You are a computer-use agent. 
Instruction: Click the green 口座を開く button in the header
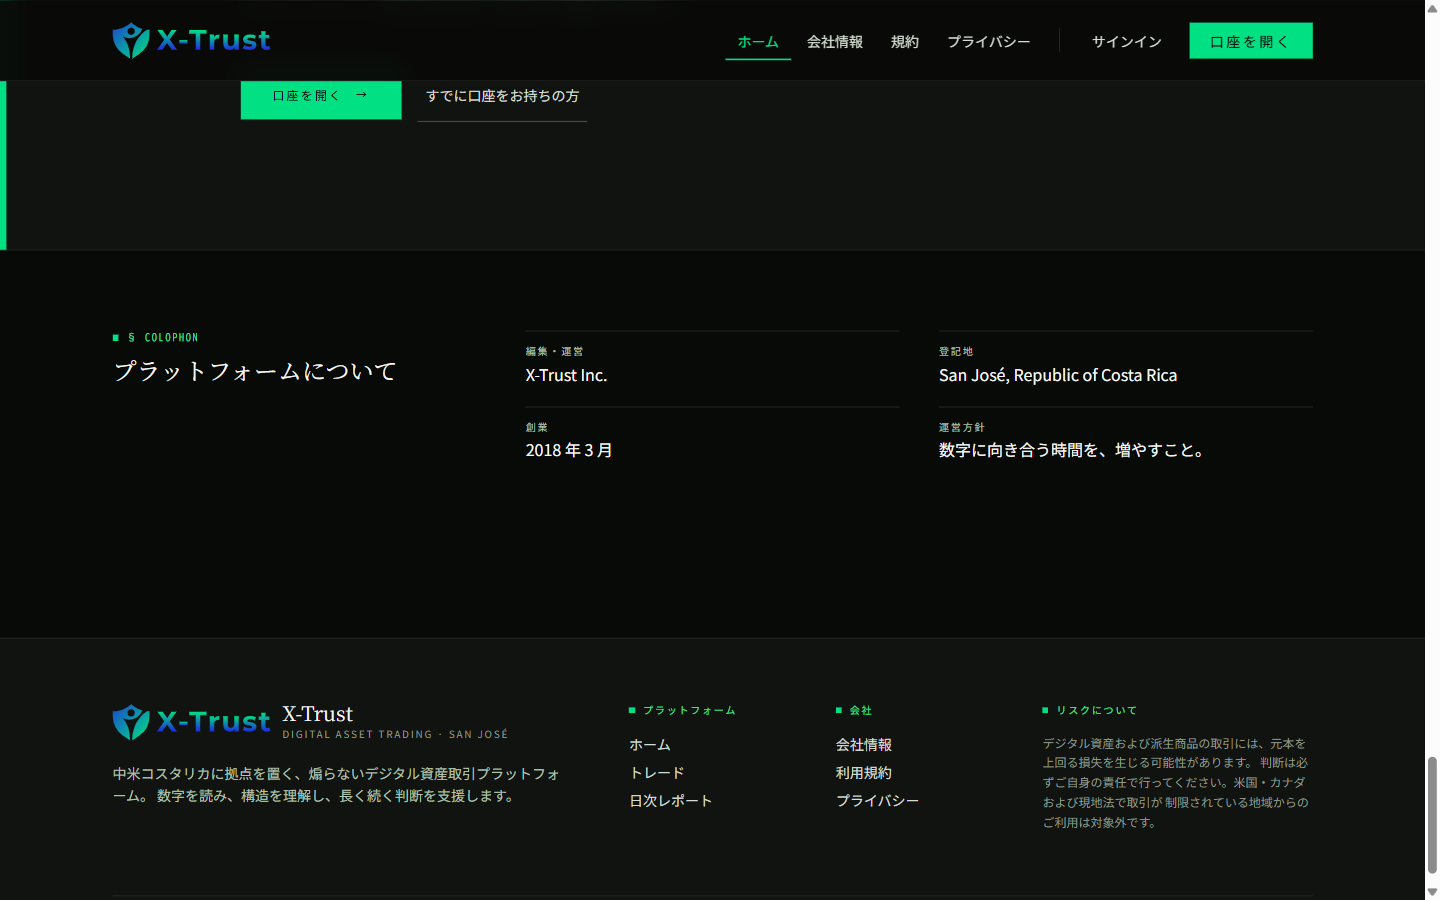pos(1251,41)
